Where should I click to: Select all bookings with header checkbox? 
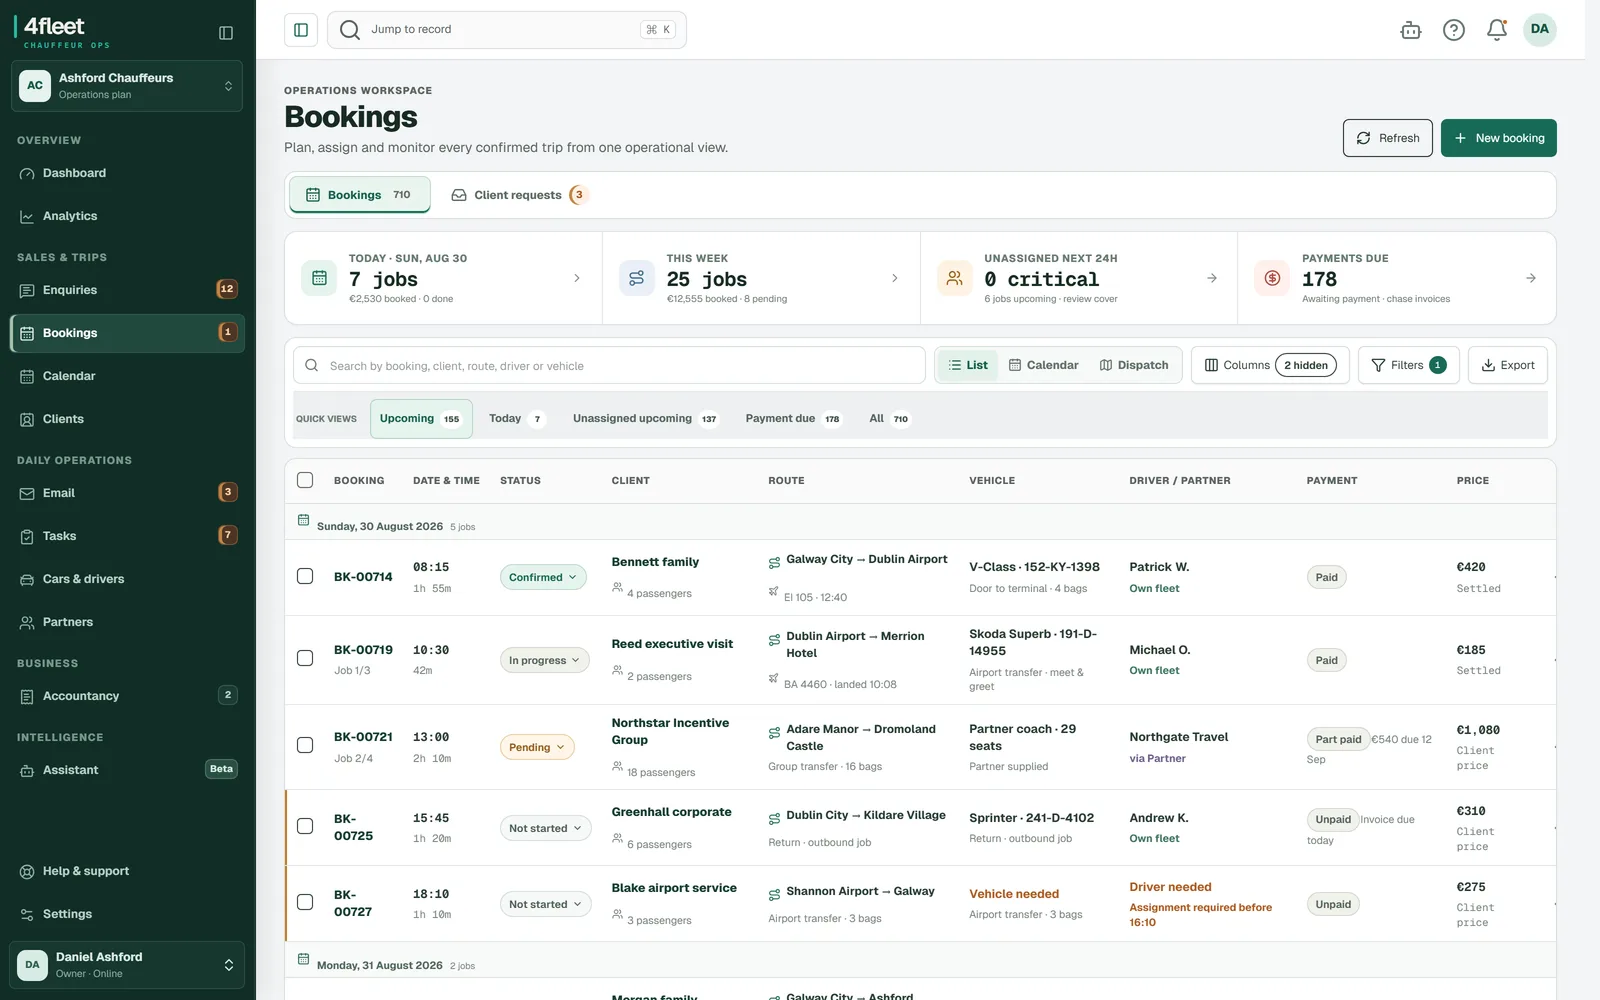[305, 480]
